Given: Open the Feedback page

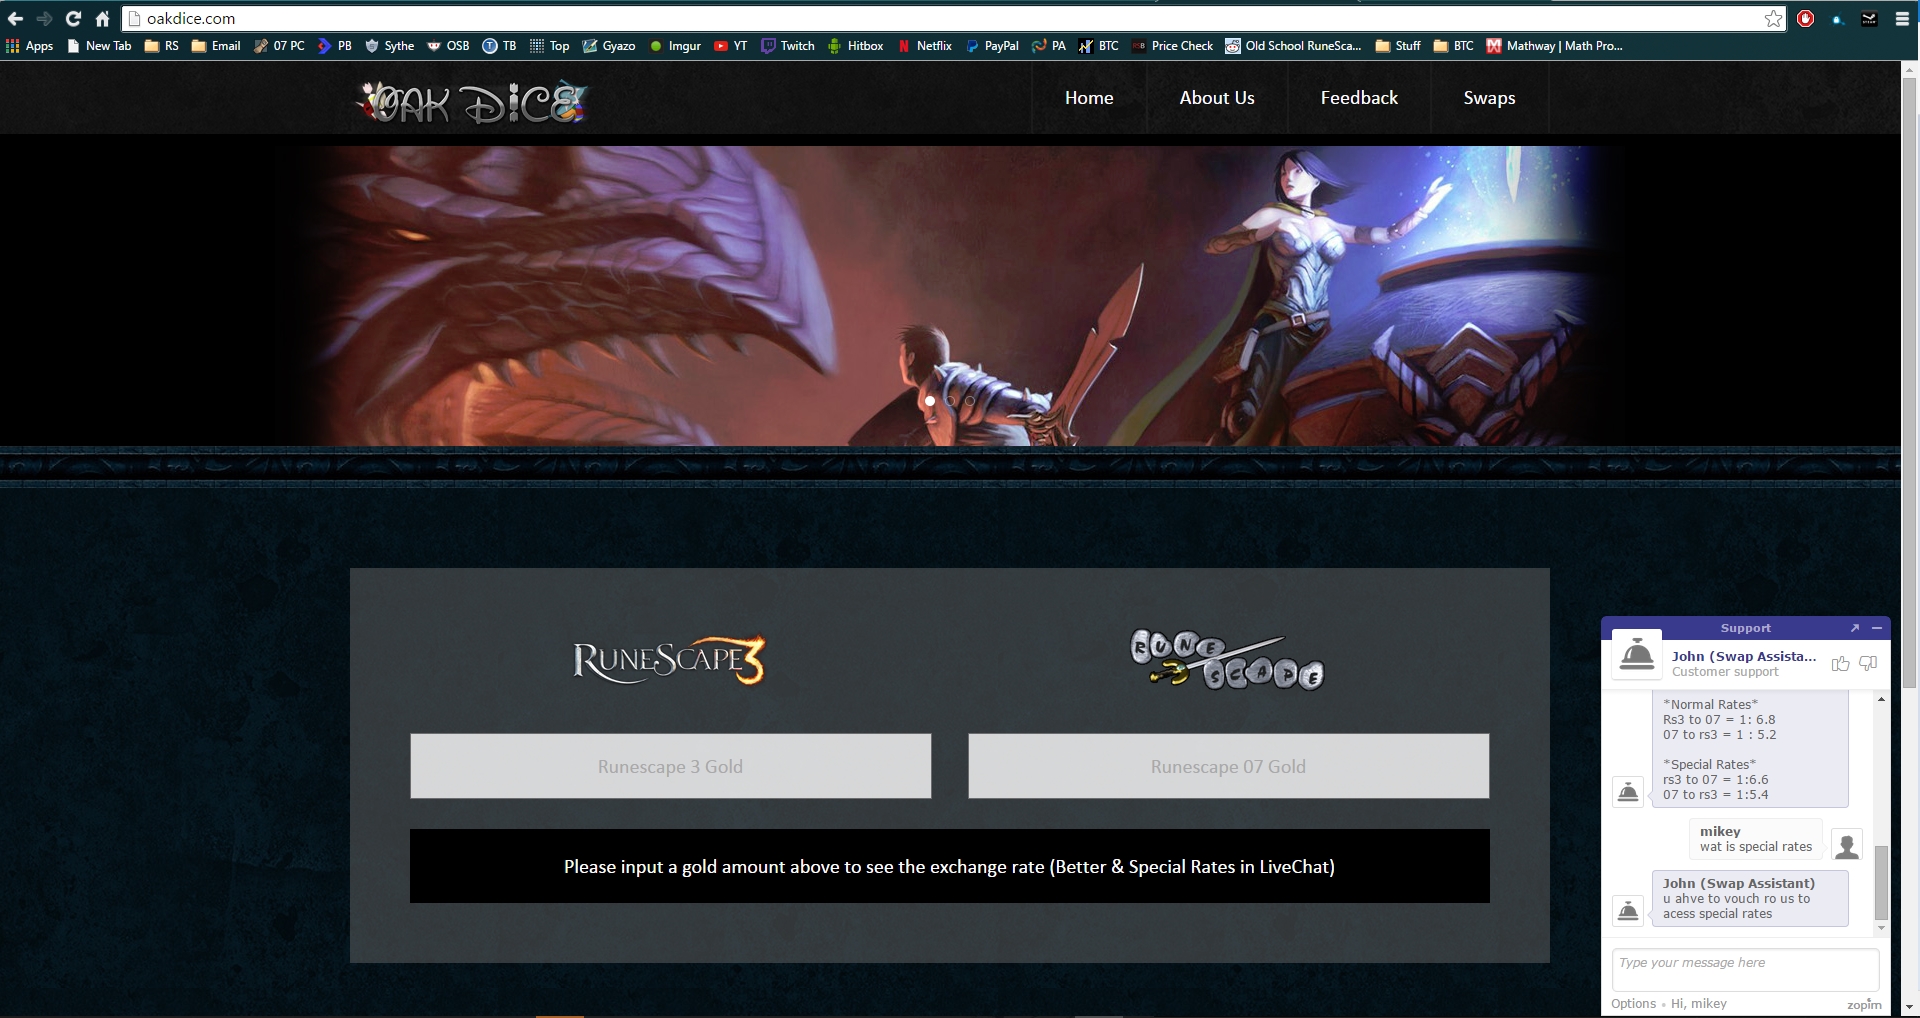Looking at the screenshot, I should pyautogui.click(x=1359, y=98).
